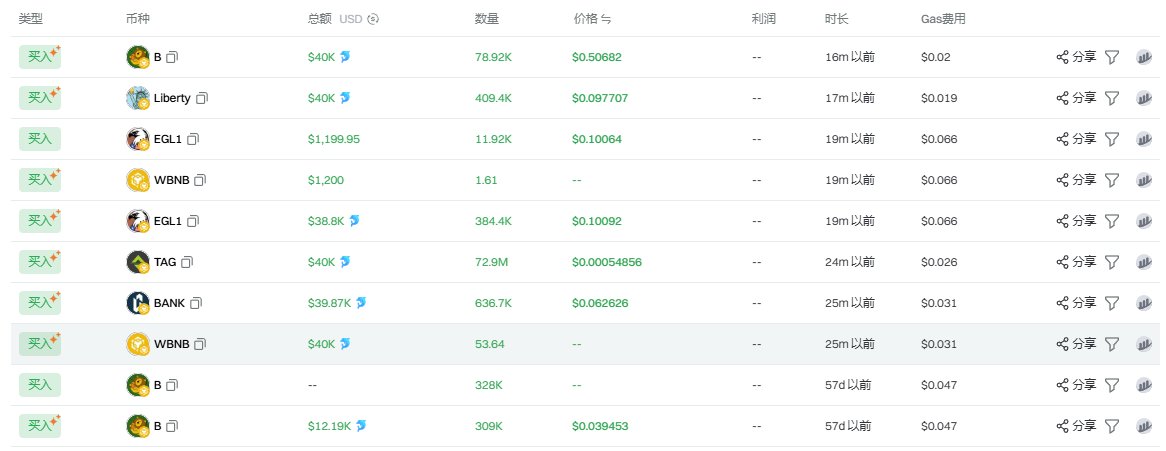Click the time 24m以前
The height and width of the screenshot is (451, 1166).
tap(850, 262)
